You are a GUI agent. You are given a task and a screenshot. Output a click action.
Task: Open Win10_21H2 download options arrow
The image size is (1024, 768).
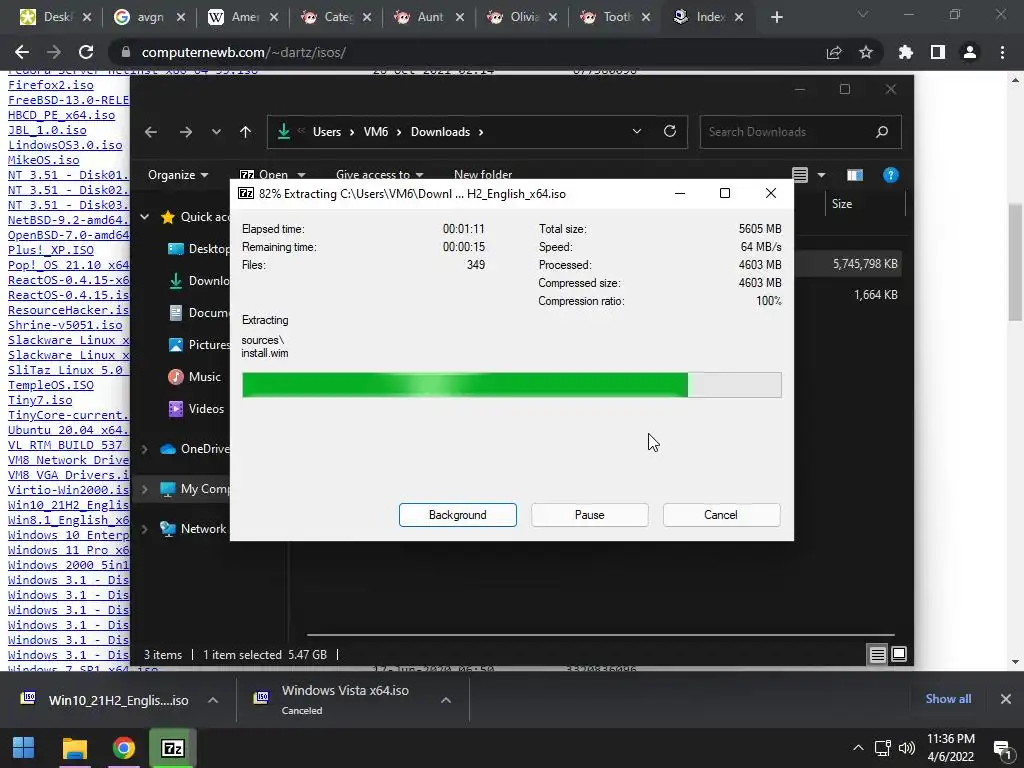(x=213, y=700)
